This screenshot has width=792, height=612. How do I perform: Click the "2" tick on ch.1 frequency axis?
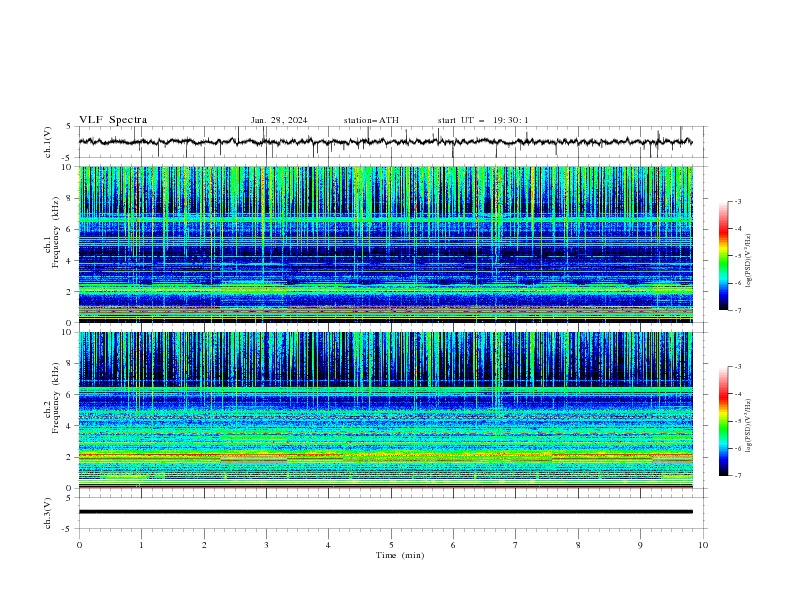click(x=71, y=291)
